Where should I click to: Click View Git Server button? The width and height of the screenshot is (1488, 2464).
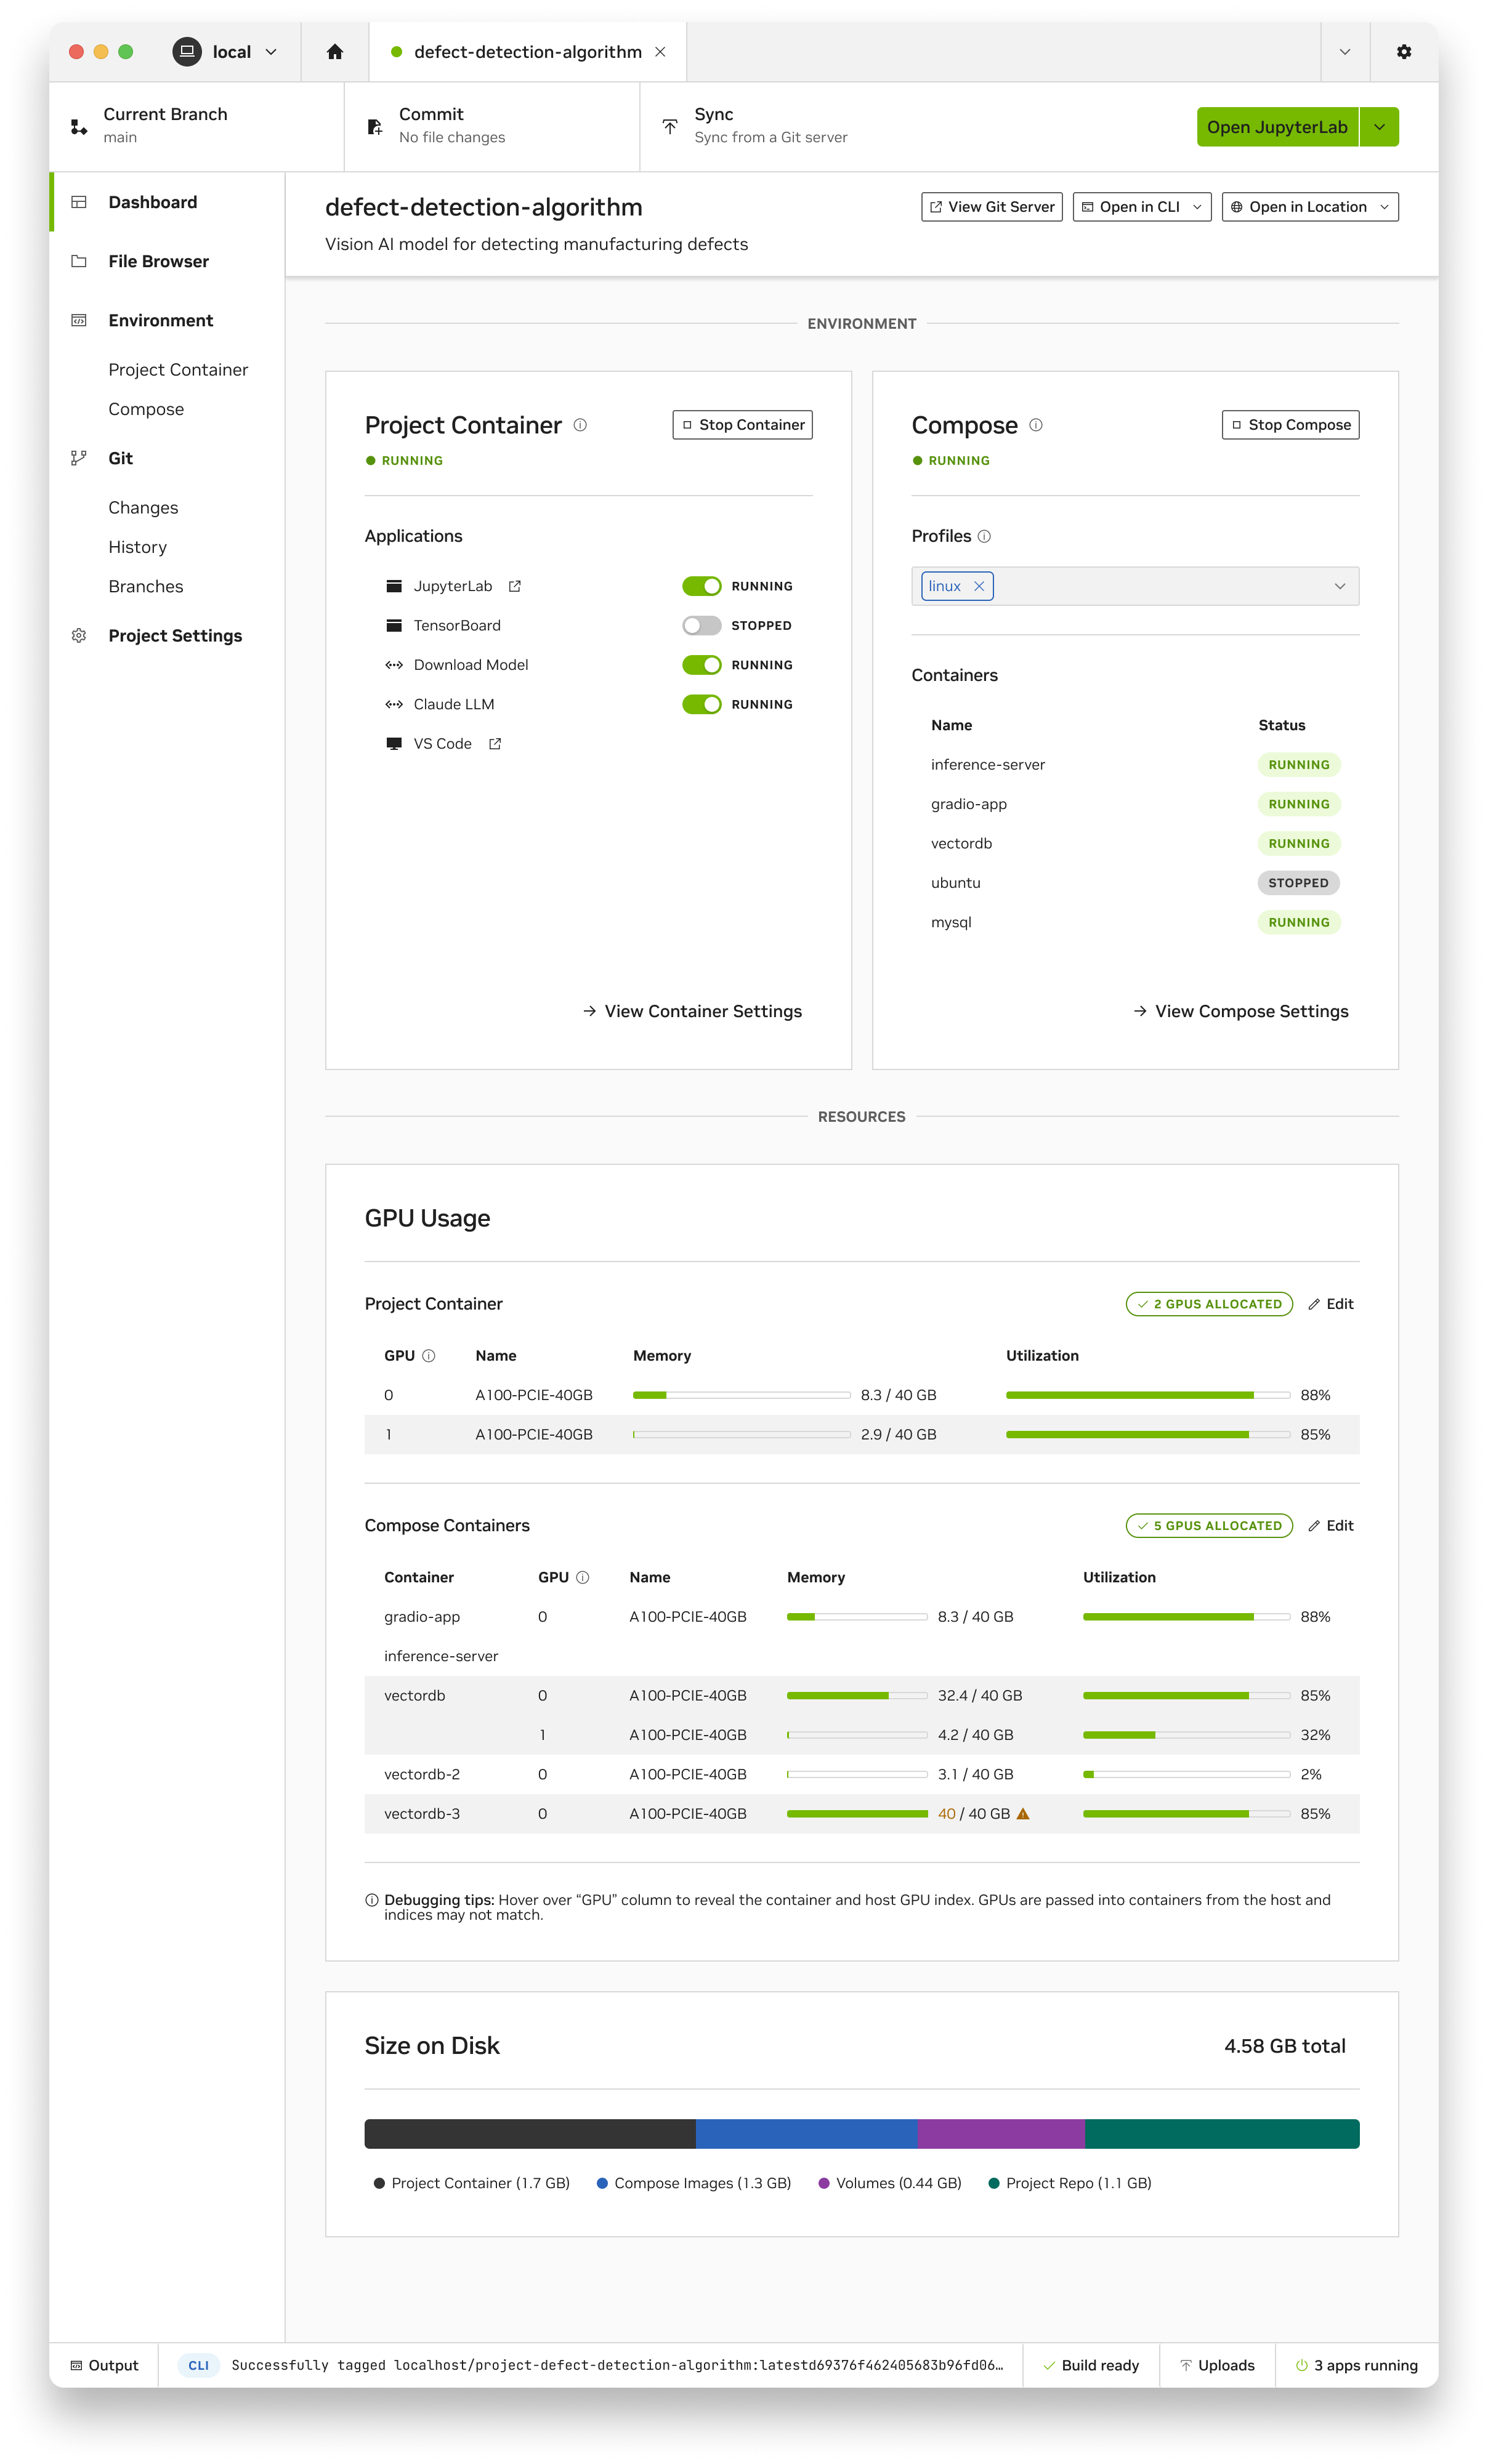click(992, 207)
